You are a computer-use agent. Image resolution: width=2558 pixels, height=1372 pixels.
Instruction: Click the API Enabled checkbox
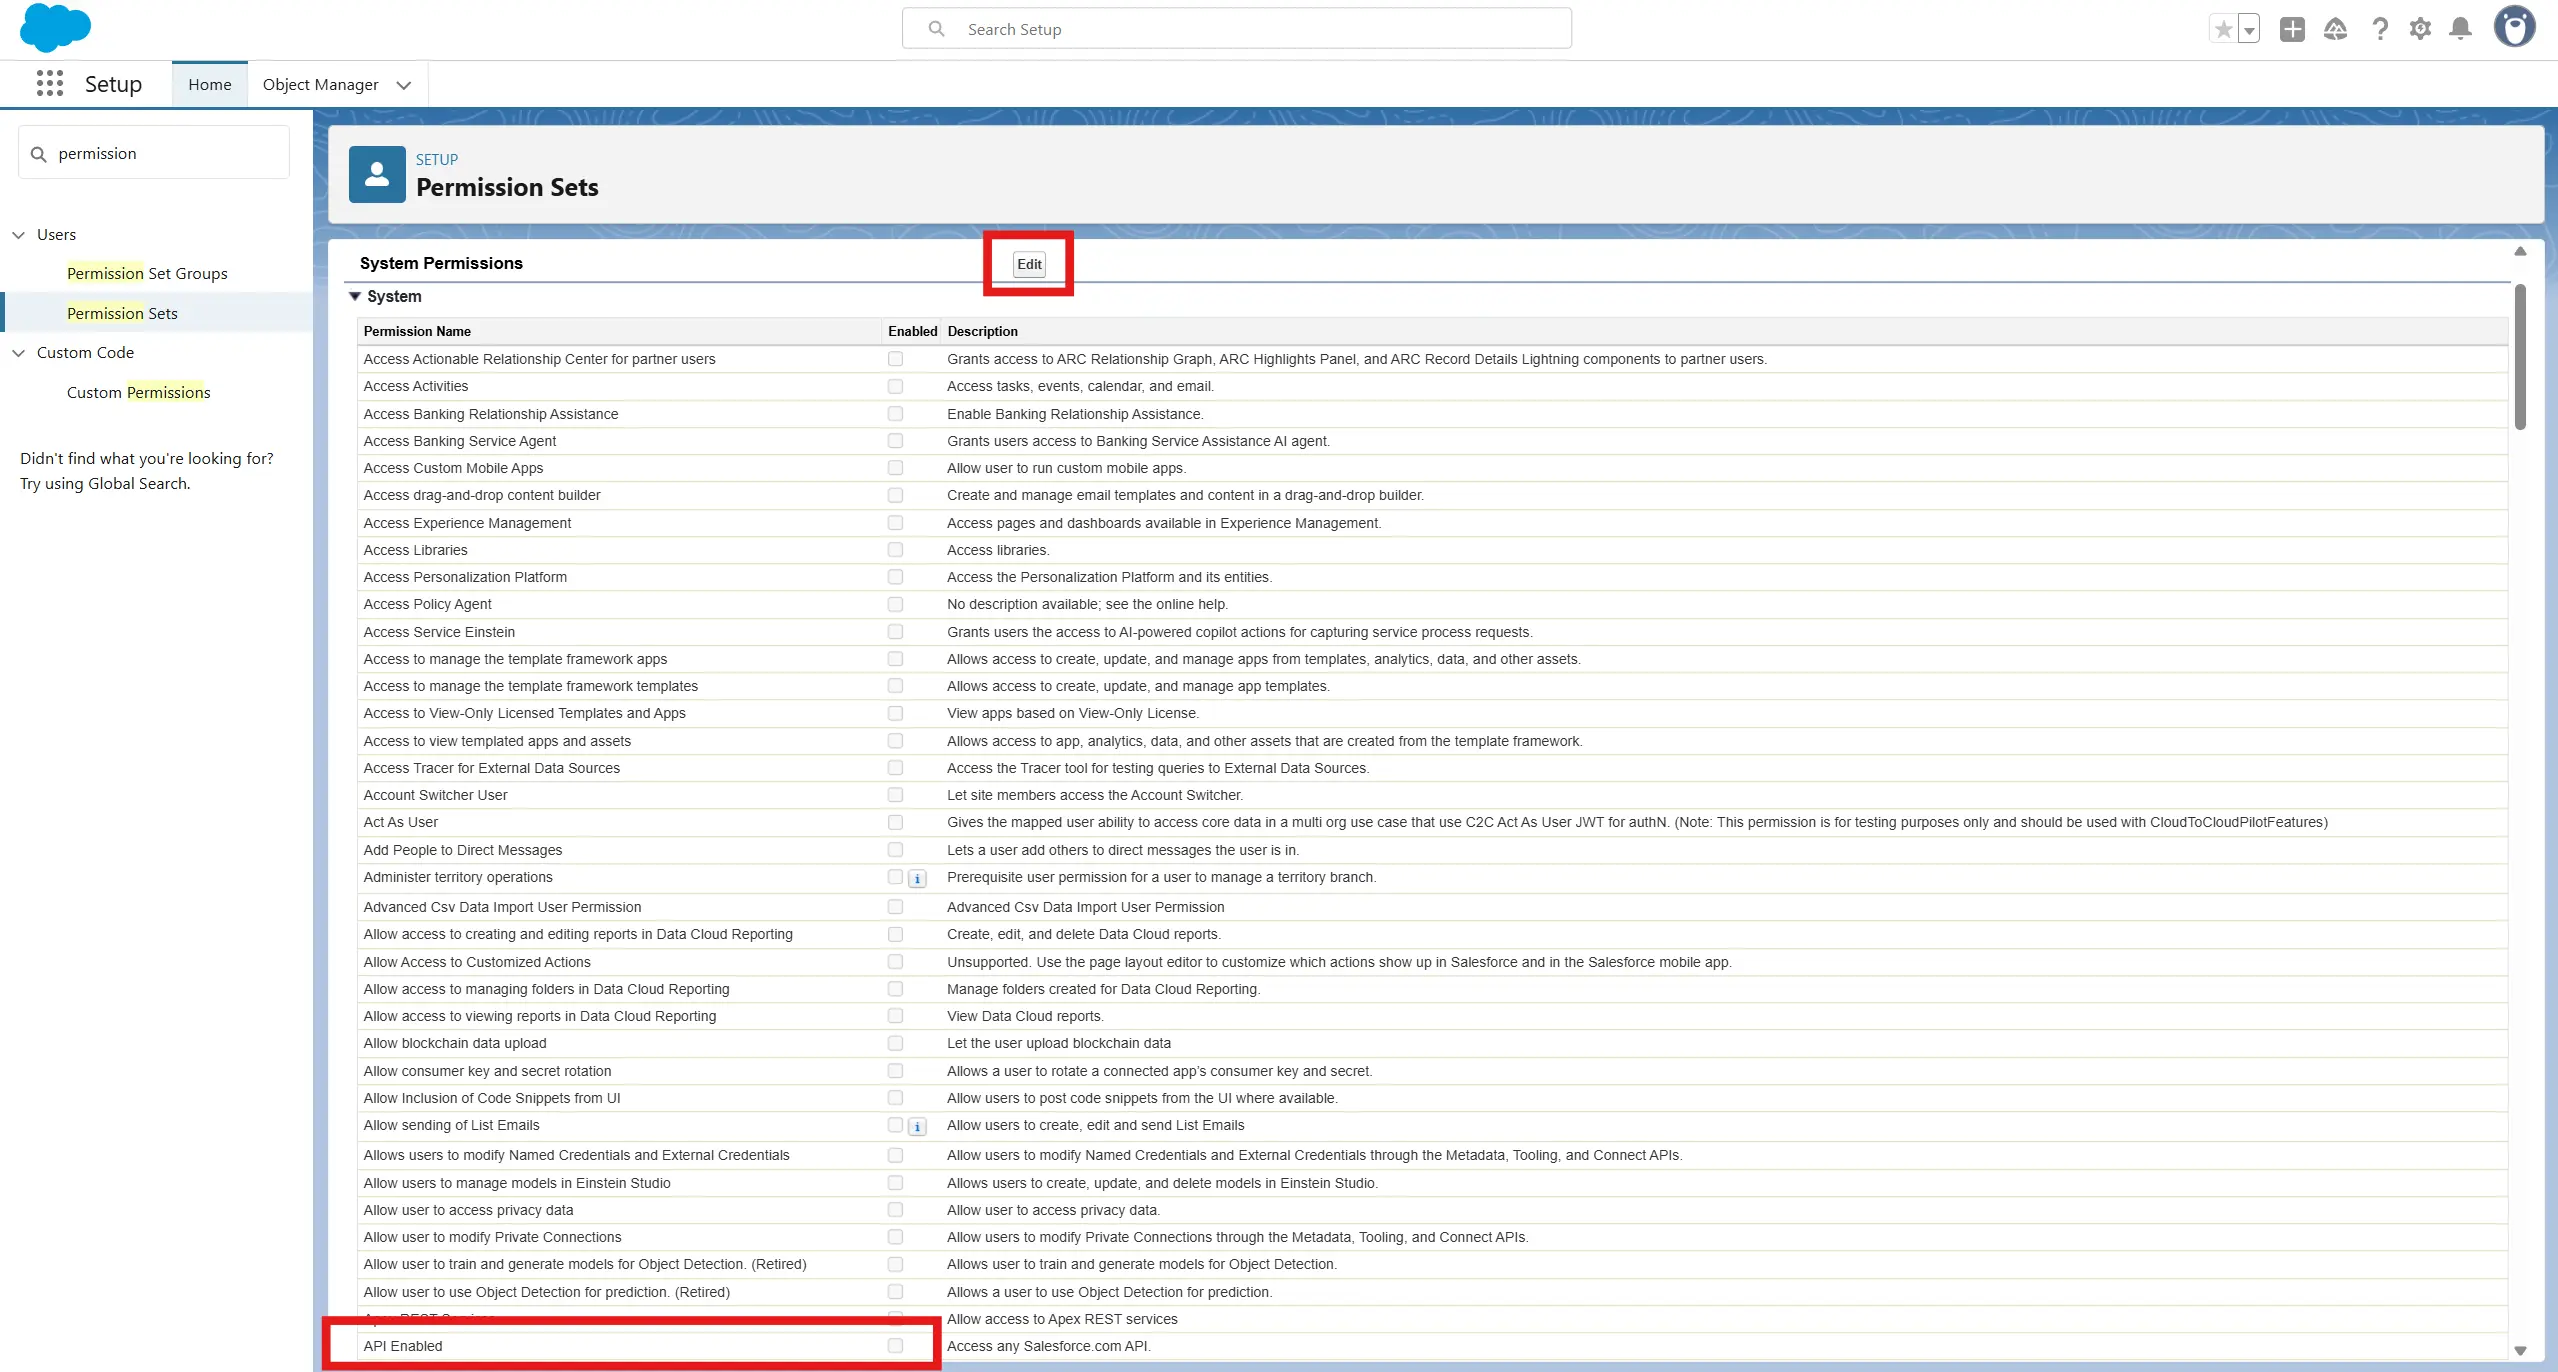[895, 1346]
